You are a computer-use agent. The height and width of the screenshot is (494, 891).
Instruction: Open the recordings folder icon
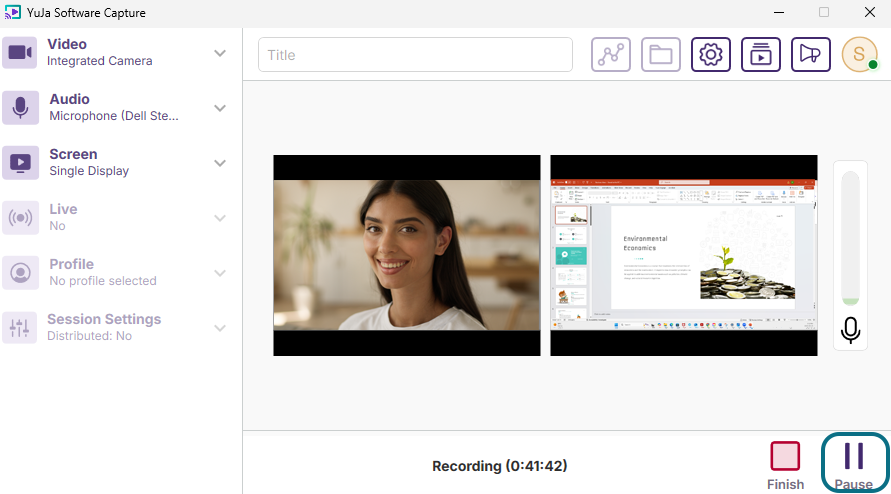[x=660, y=55]
